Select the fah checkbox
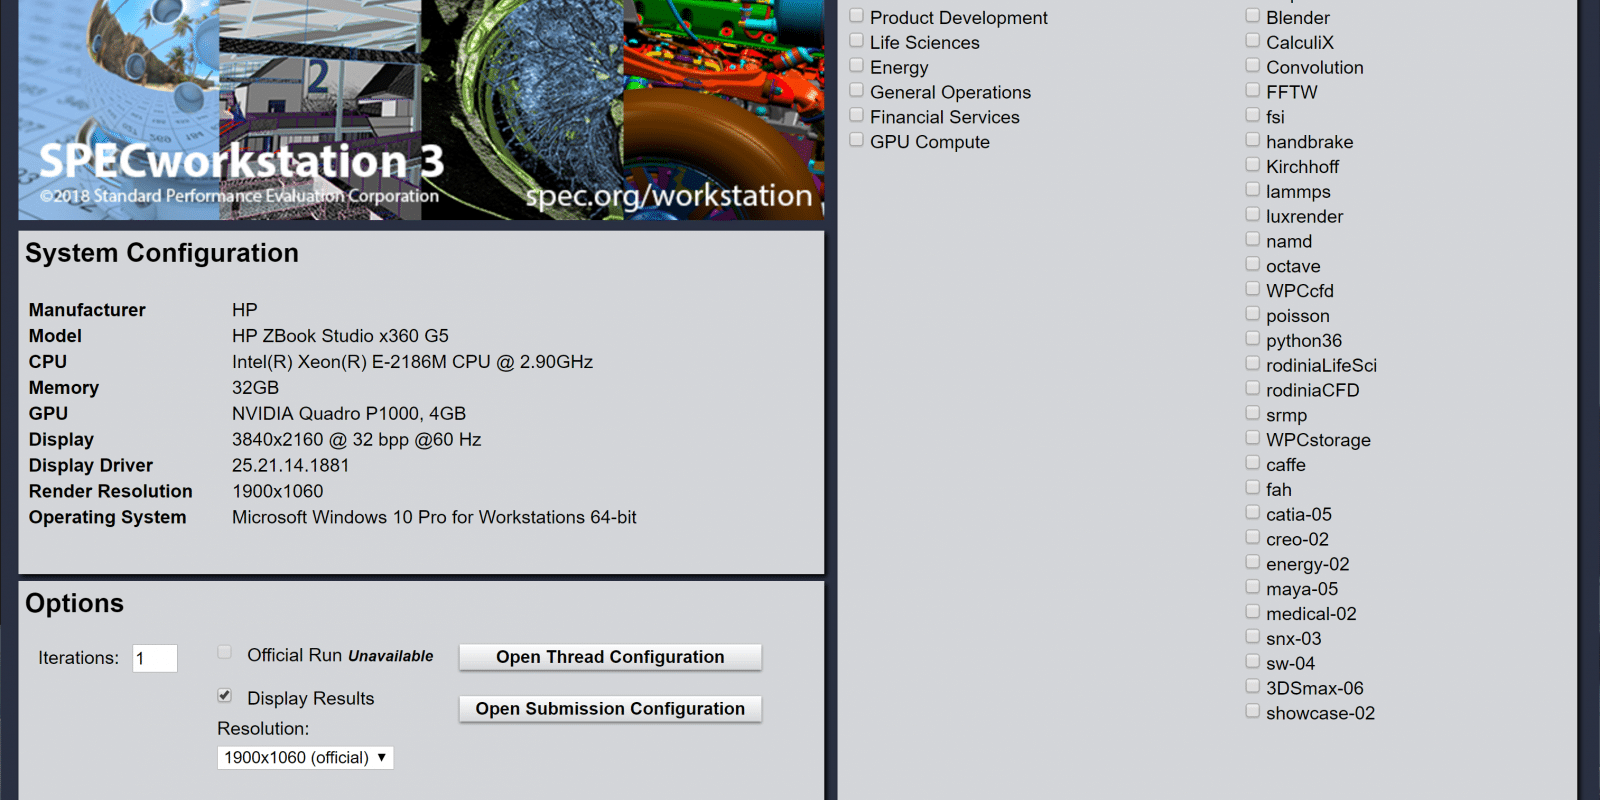Image resolution: width=1600 pixels, height=800 pixels. click(1253, 488)
